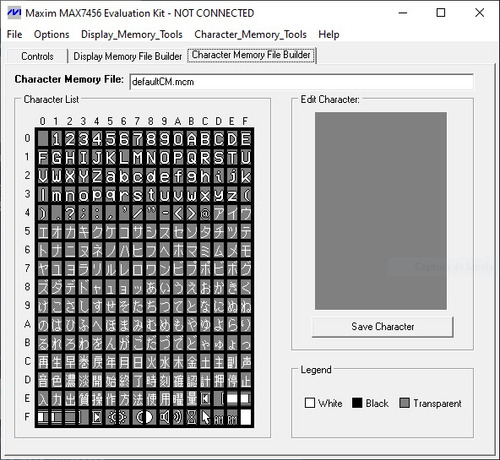Select the kanji 入 character in row E
Viewport: 500px width, 460px height.
tap(43, 398)
